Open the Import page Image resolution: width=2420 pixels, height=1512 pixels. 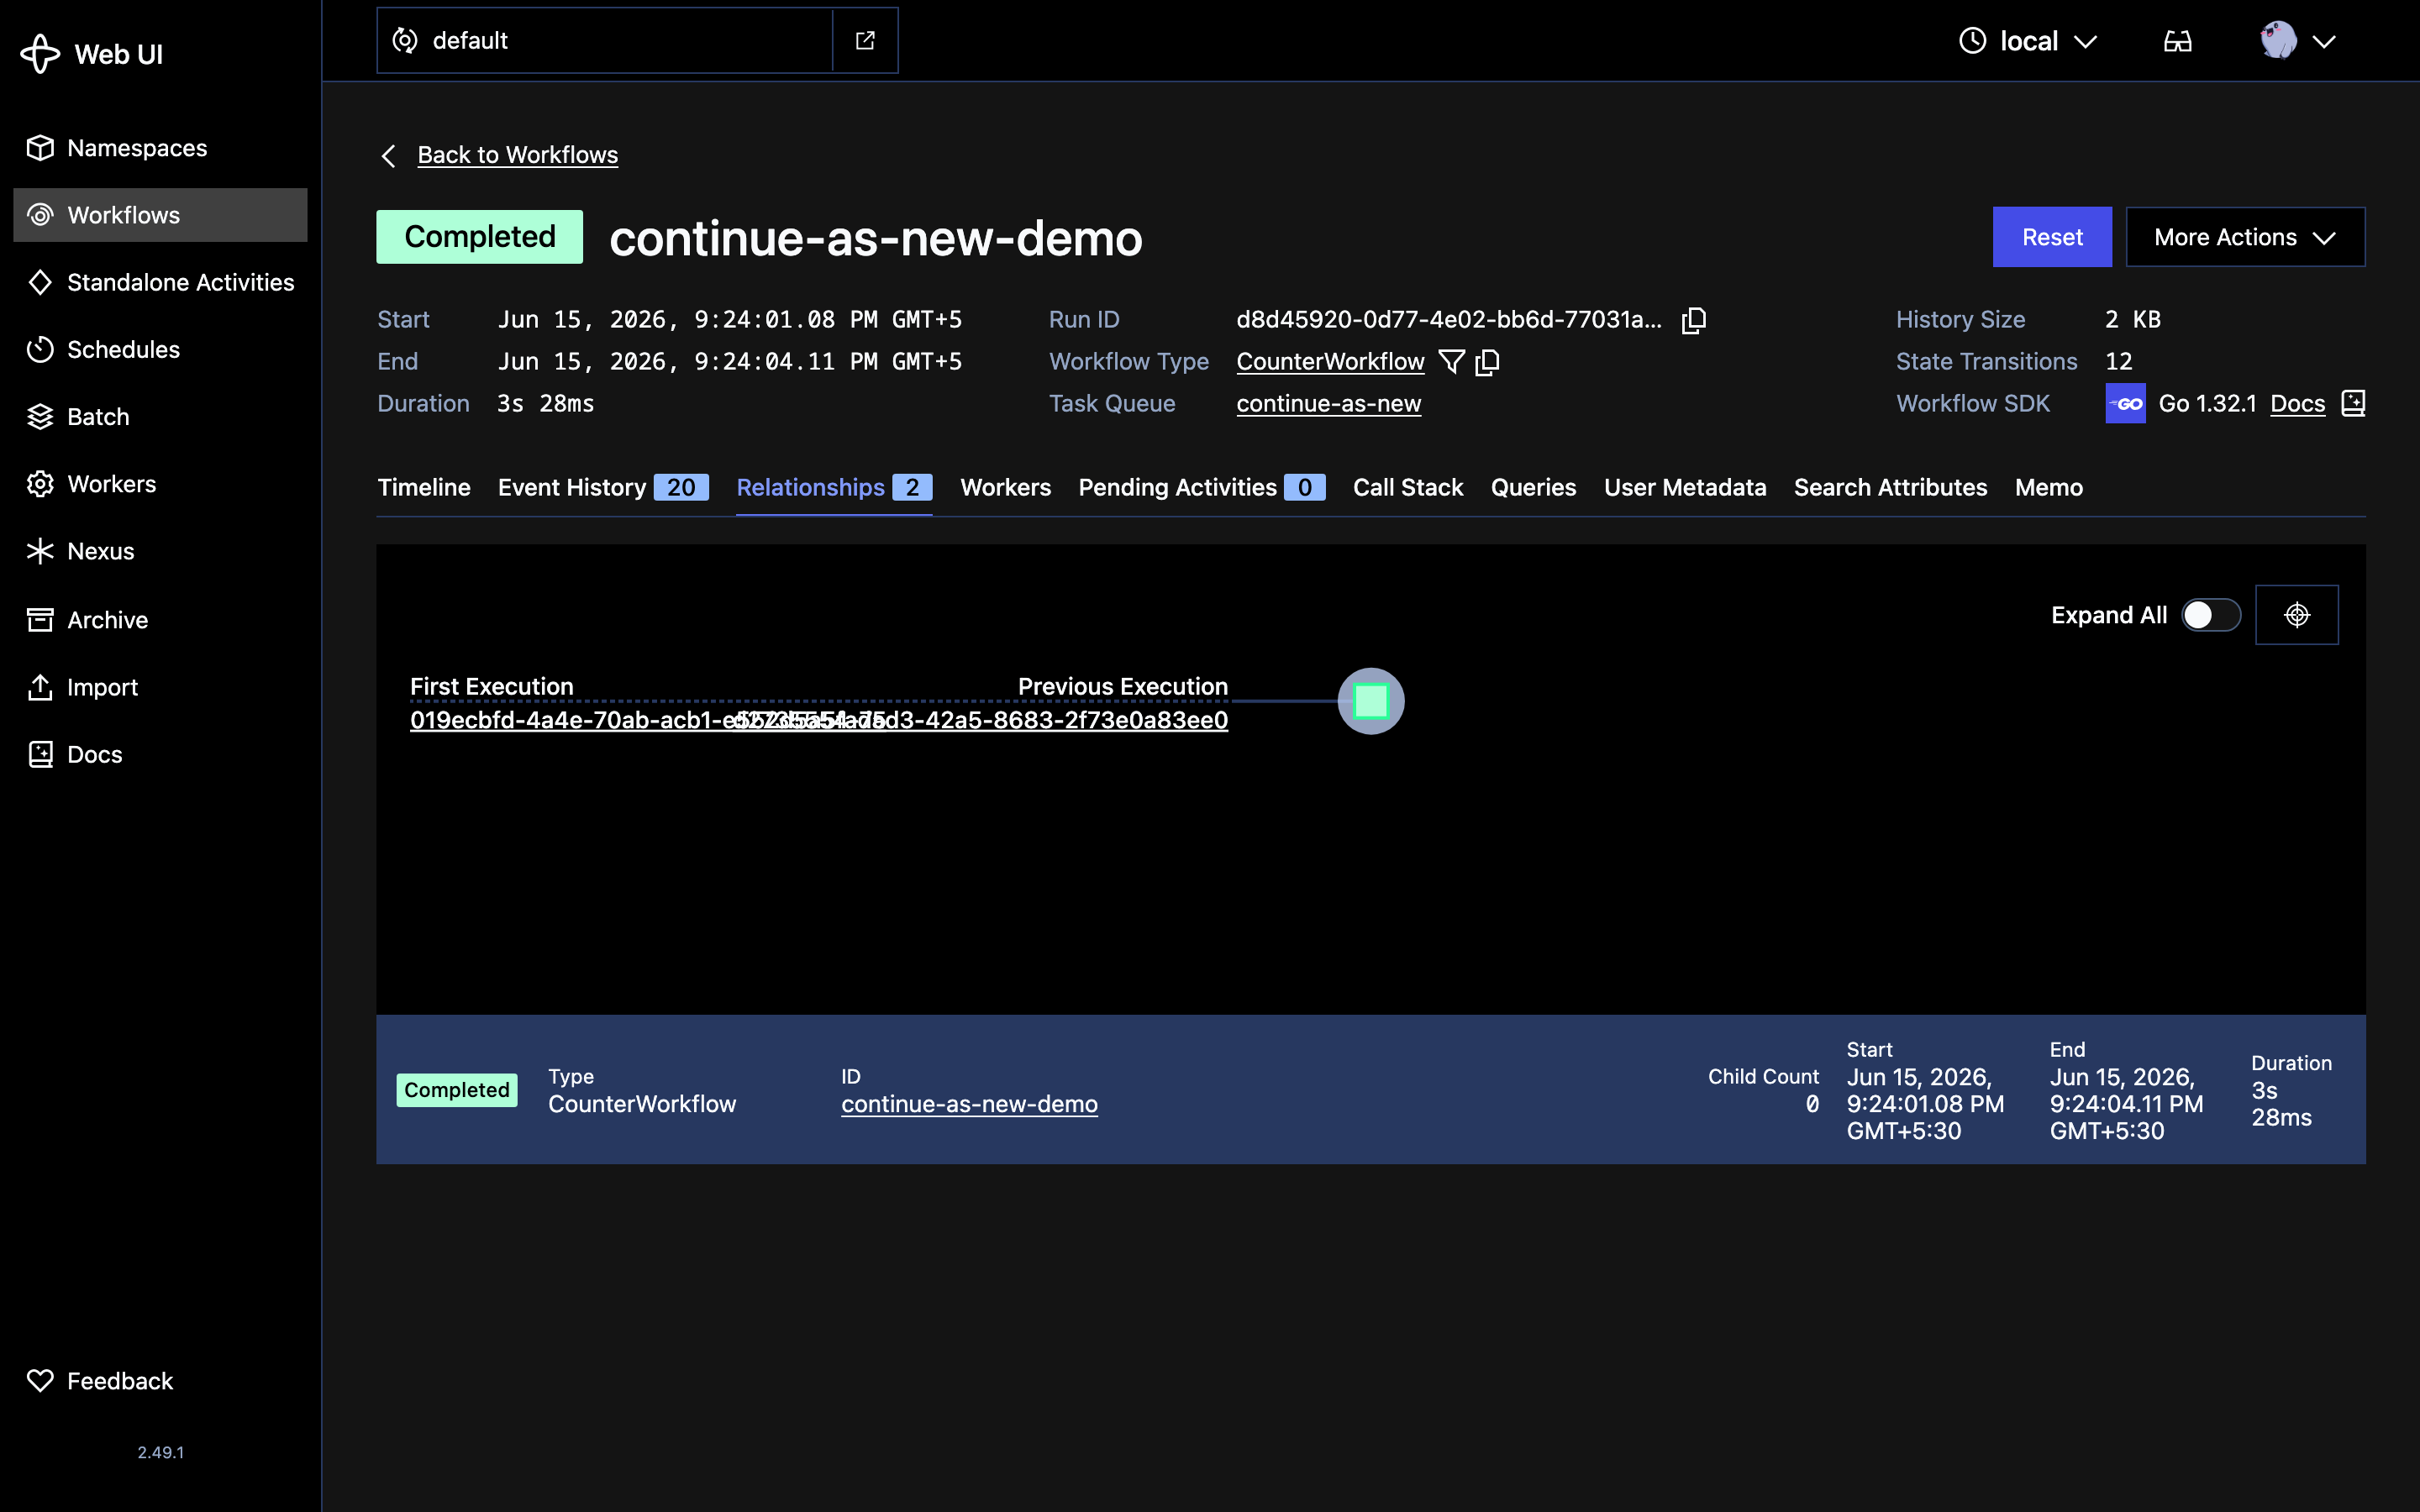click(x=160, y=687)
